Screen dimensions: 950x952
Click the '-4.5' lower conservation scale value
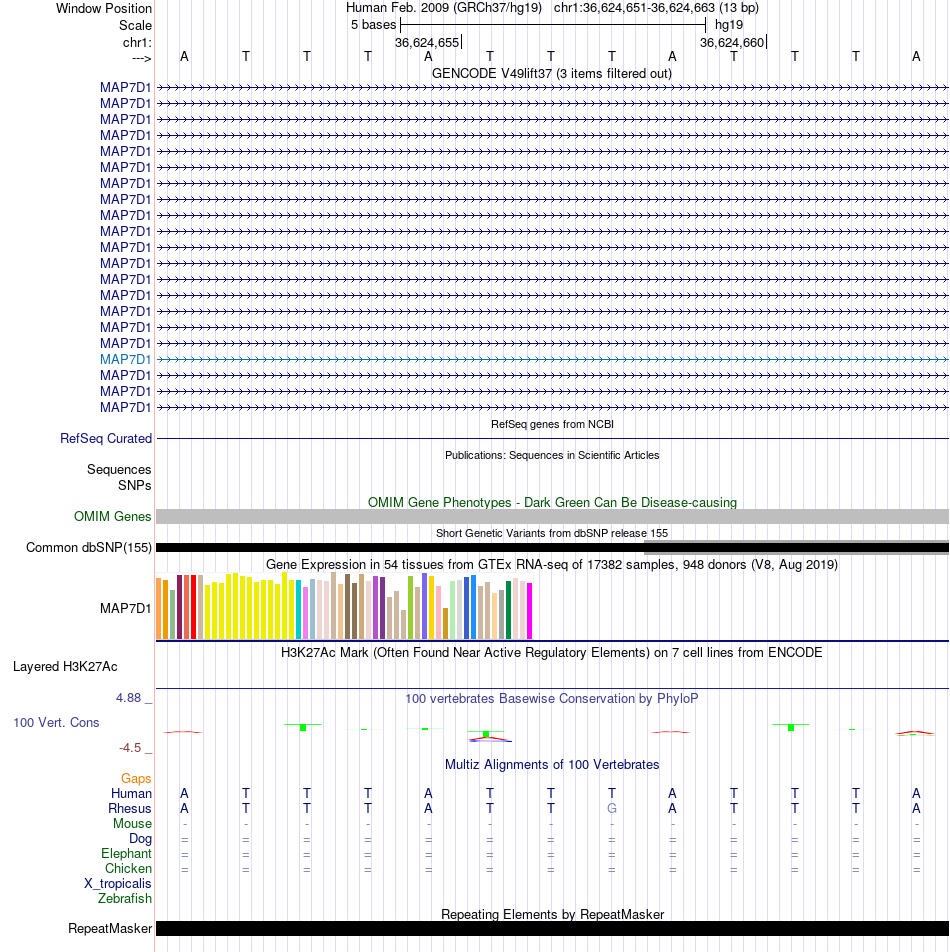point(130,747)
